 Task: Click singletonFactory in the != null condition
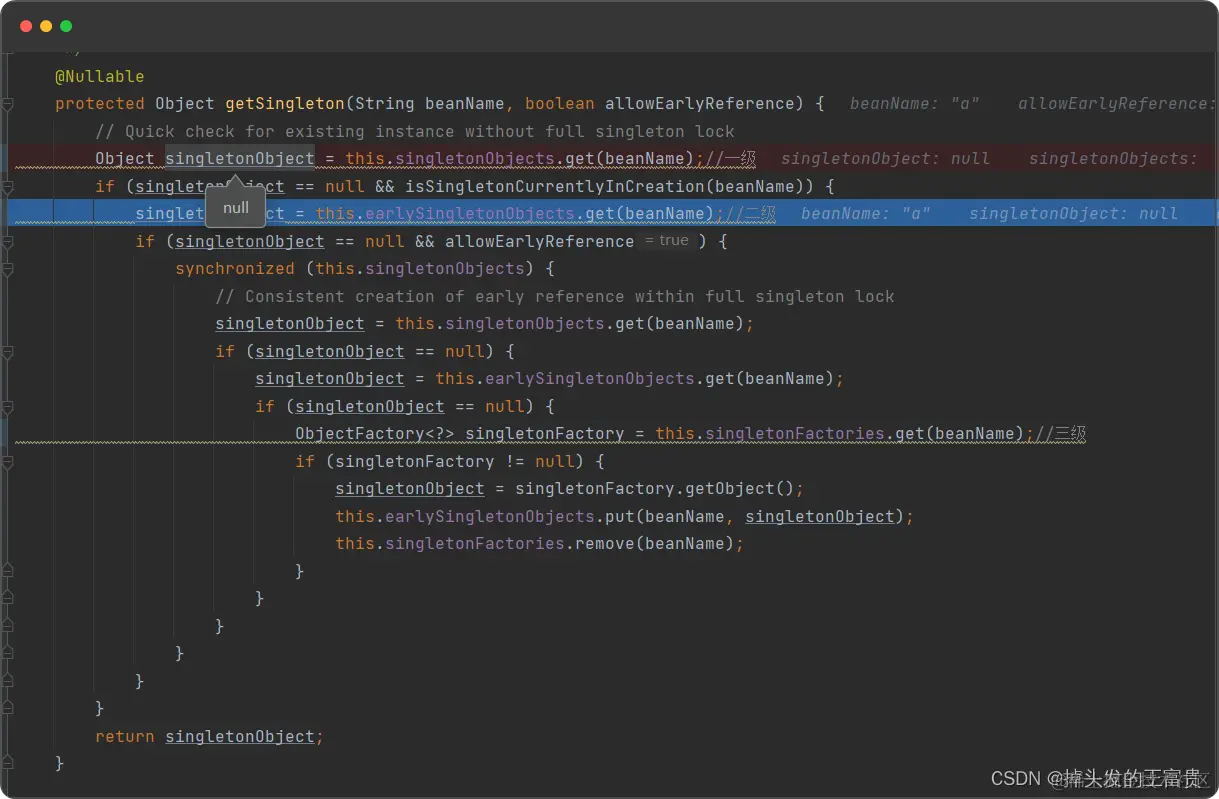click(415, 461)
